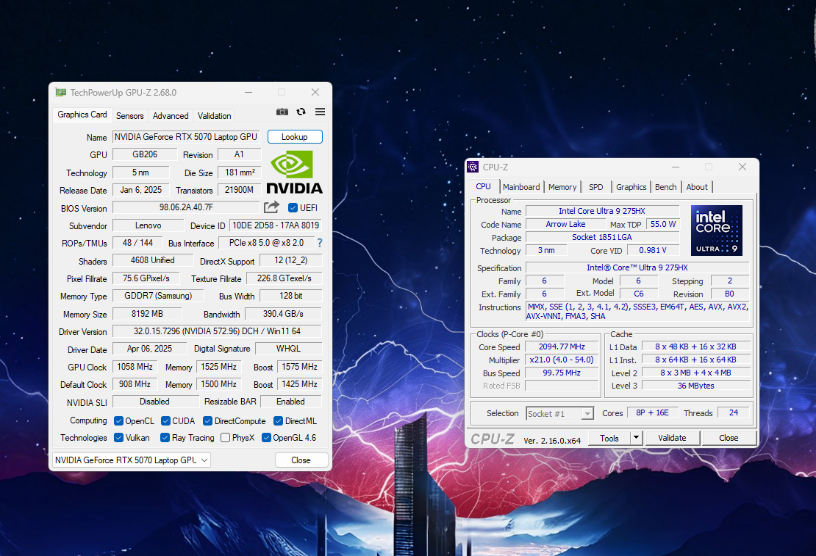Click the Tools button in CPU-Z
816x556 pixels.
coord(609,438)
